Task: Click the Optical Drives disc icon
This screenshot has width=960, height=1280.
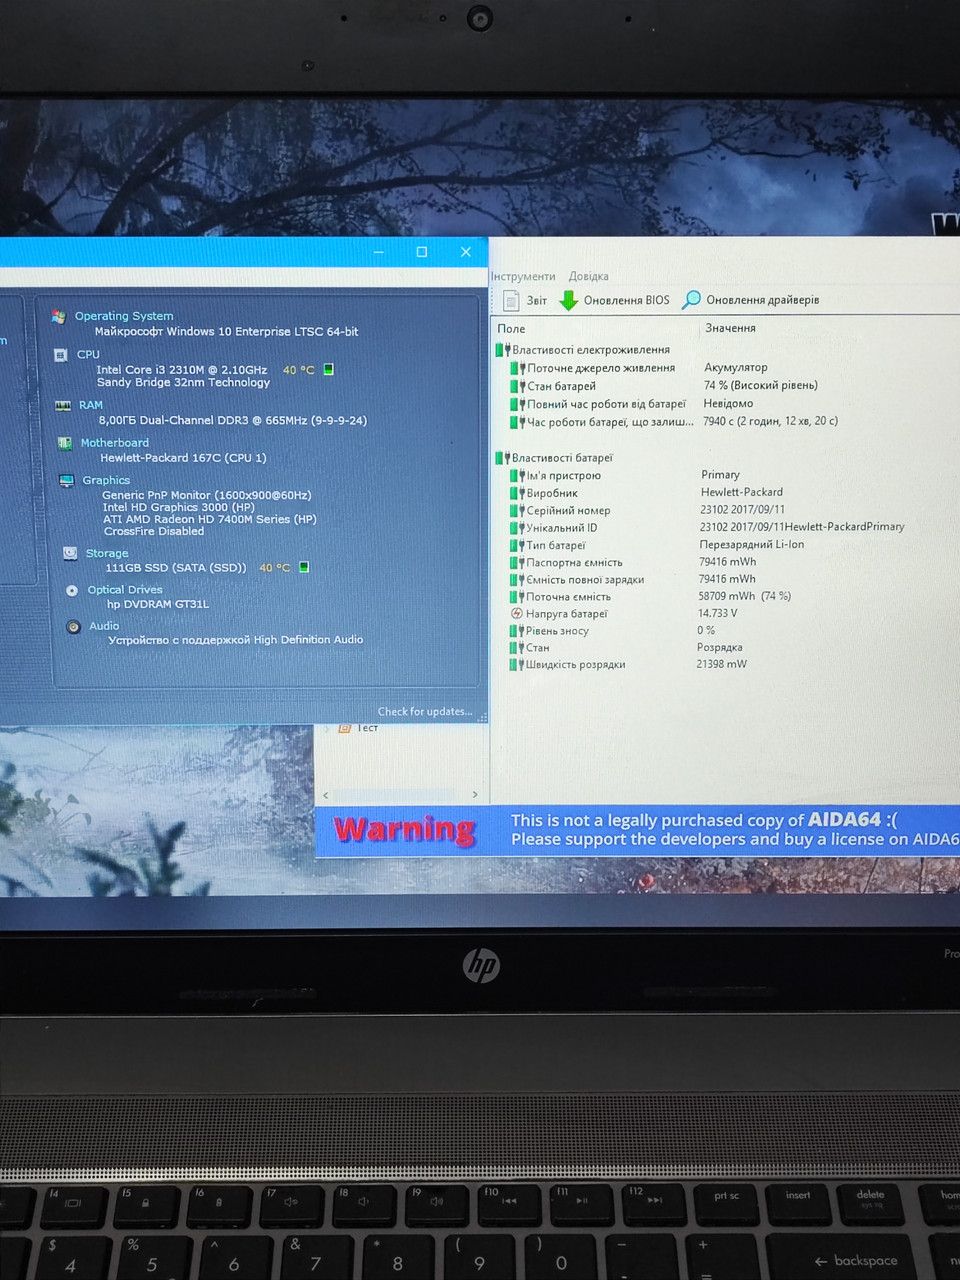Action: pos(72,590)
